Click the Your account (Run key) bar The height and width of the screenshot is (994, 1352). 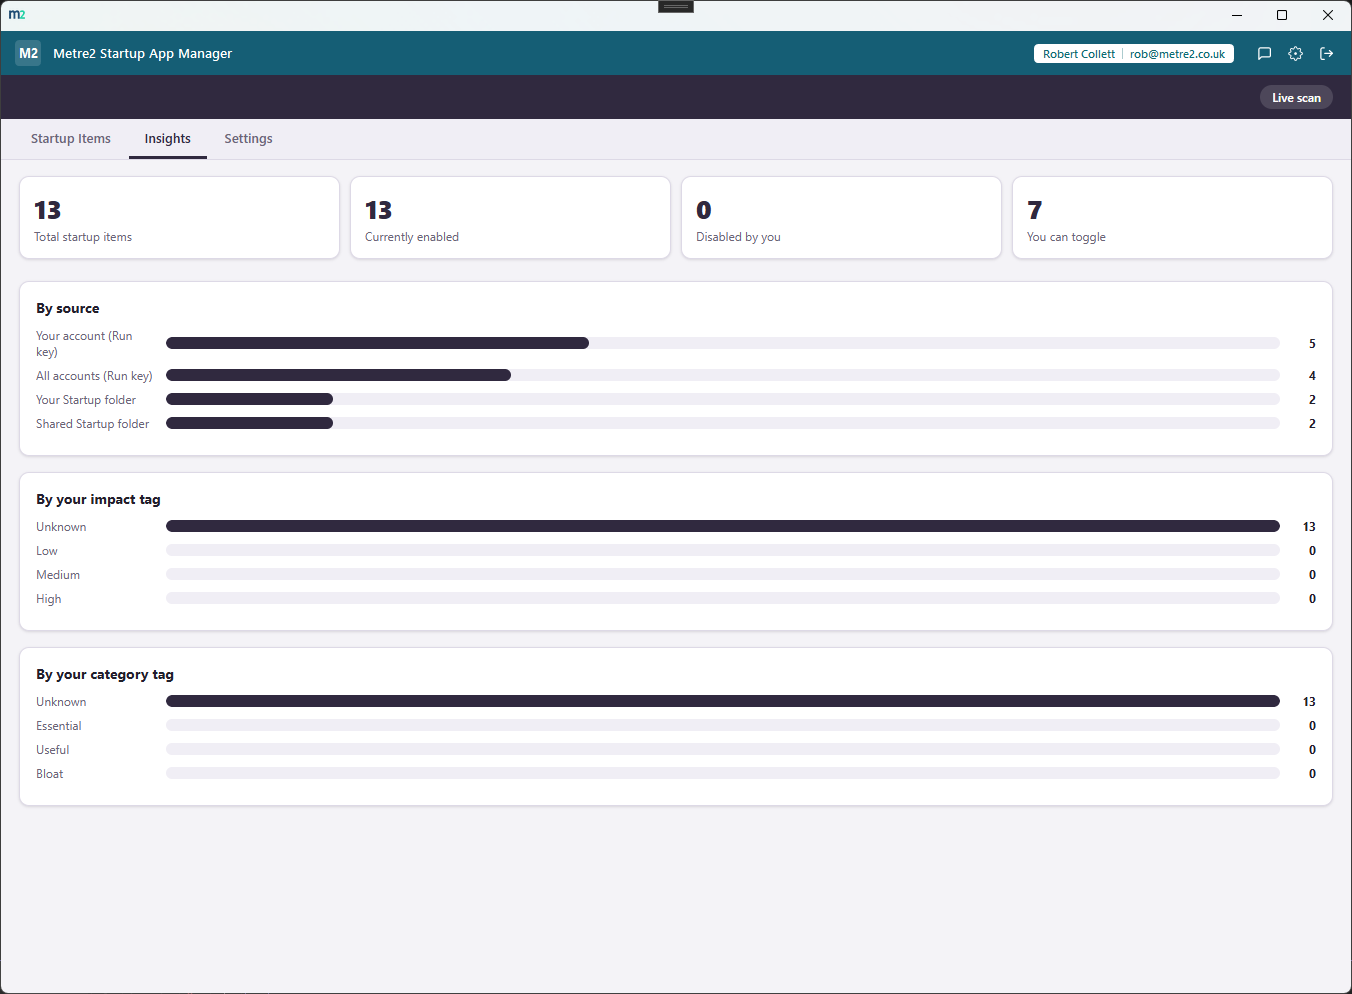click(x=723, y=343)
